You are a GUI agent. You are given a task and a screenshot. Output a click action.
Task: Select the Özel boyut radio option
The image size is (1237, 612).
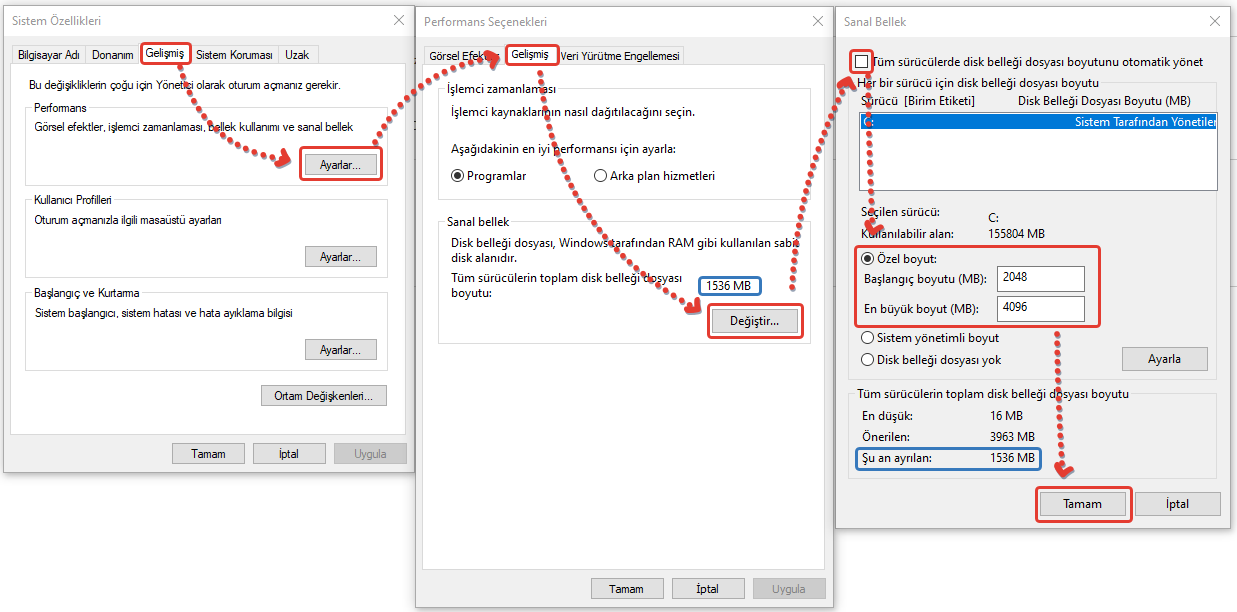pyautogui.click(x=868, y=258)
